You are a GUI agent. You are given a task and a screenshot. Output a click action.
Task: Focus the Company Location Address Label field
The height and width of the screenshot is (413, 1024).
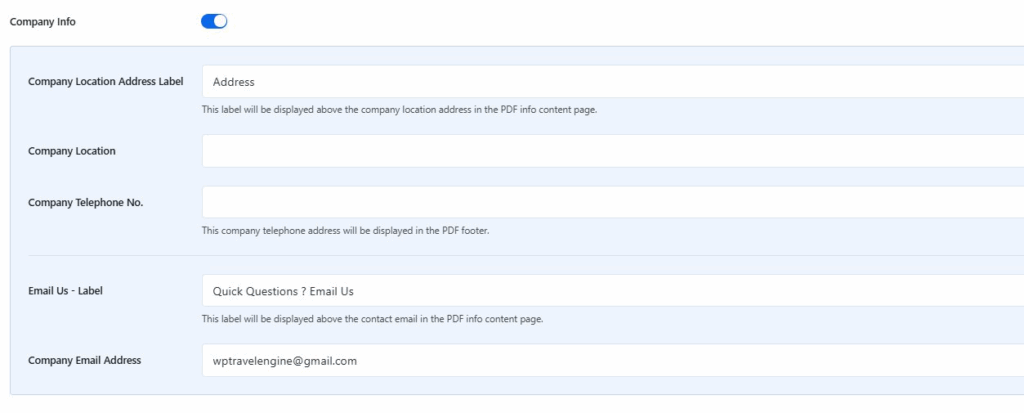[612, 82]
